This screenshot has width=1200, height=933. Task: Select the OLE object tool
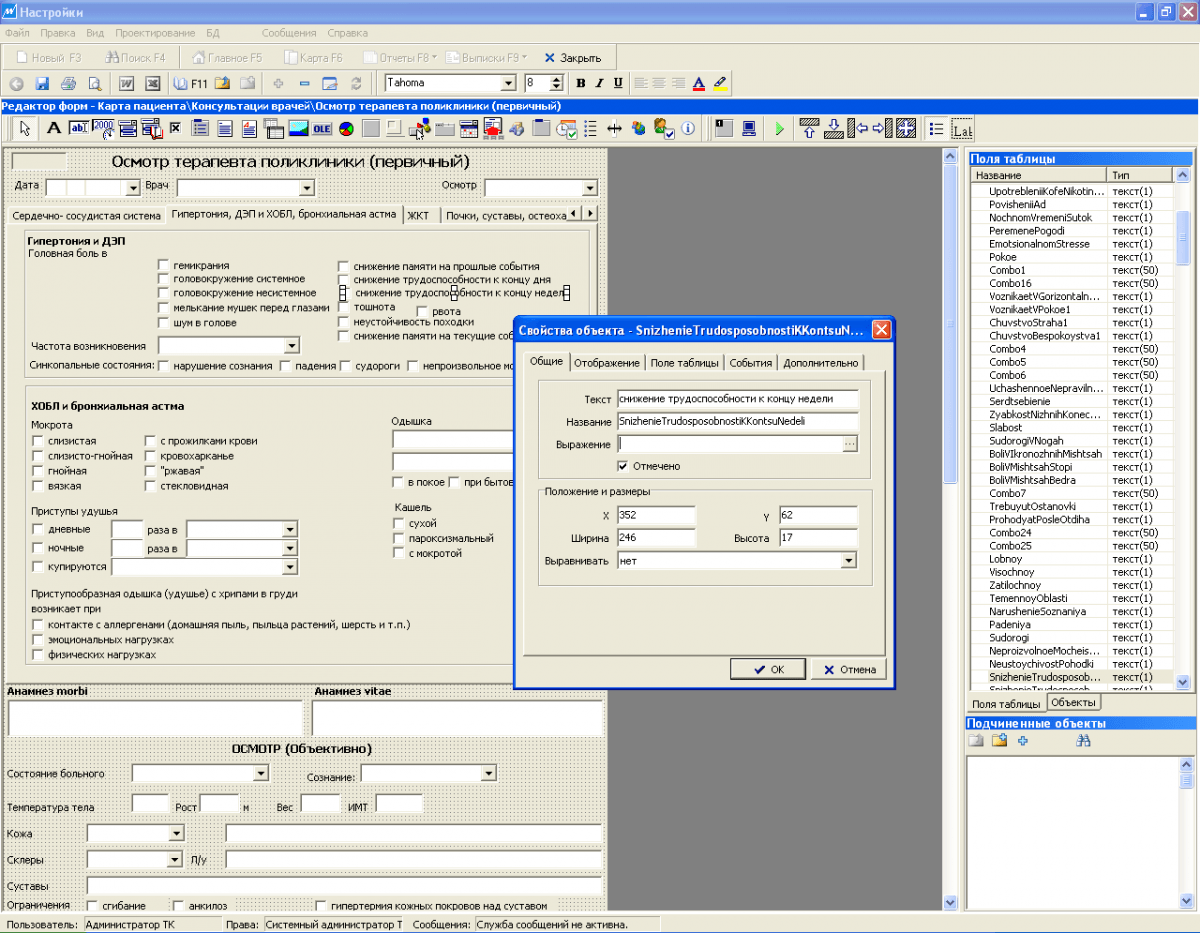coord(322,128)
